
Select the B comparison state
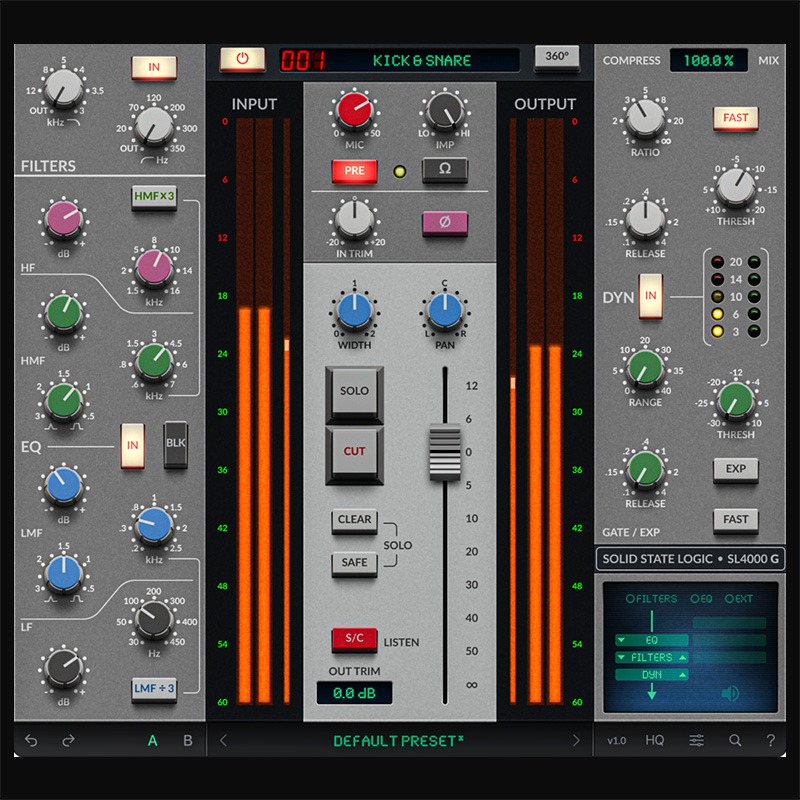pos(188,740)
